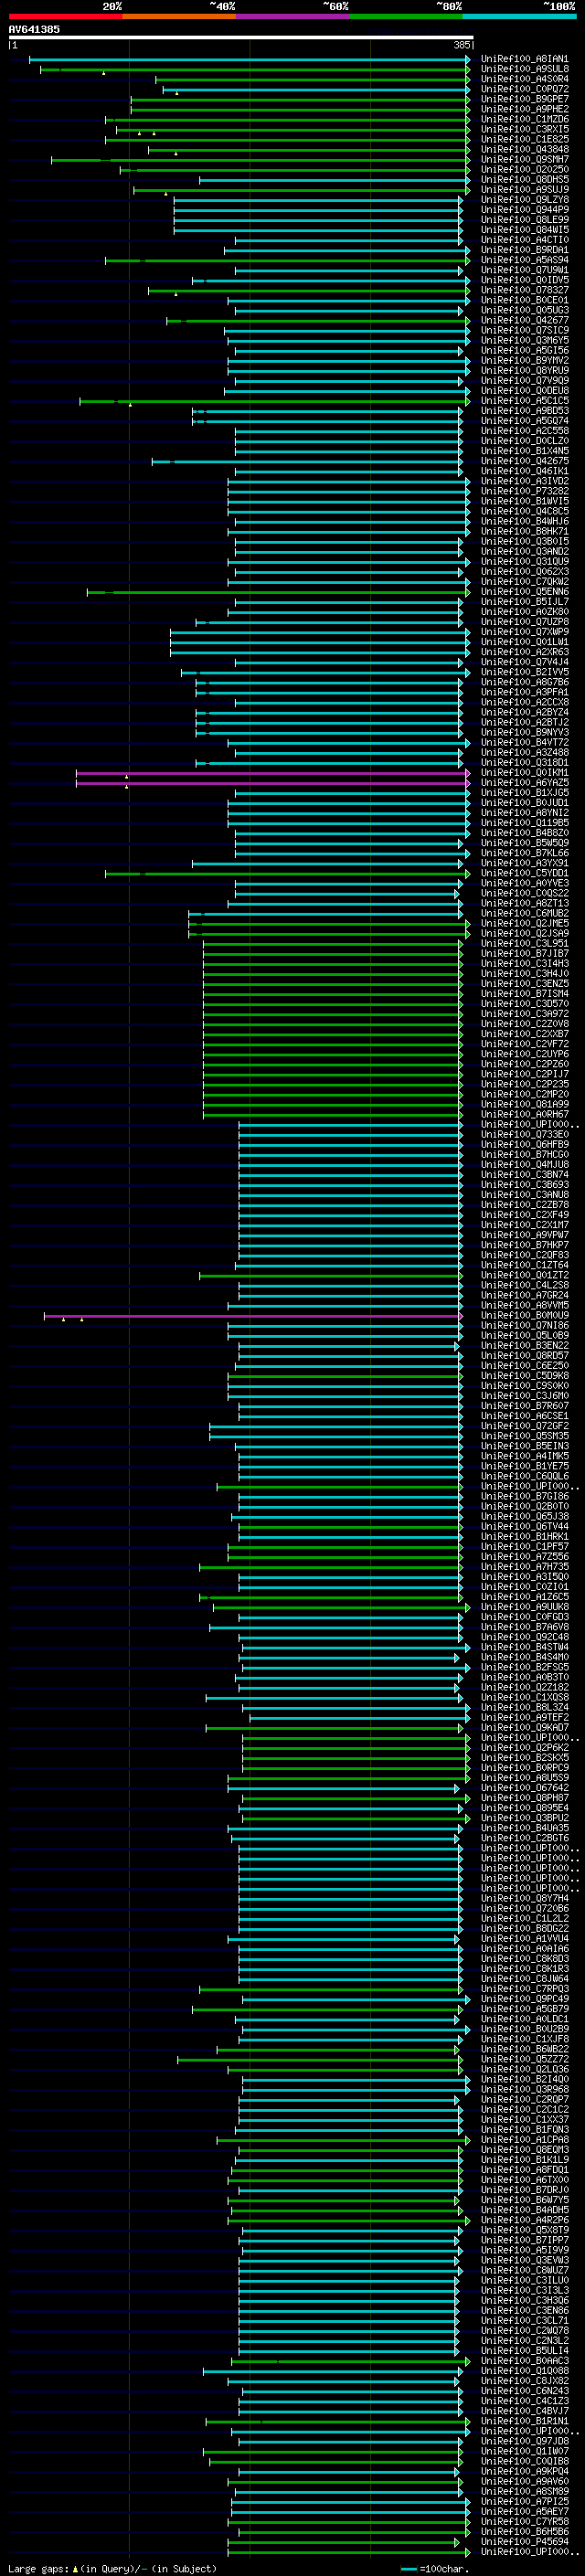Select the UniRef100_C5YDD1 label
The width and height of the screenshot is (585, 2576).
[x=524, y=872]
